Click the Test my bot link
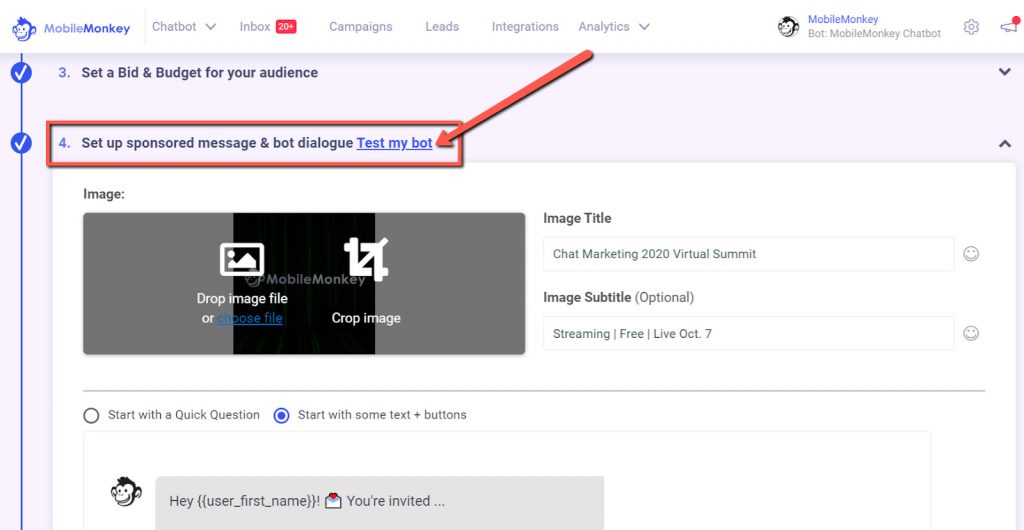This screenshot has width=1024, height=530. [394, 143]
